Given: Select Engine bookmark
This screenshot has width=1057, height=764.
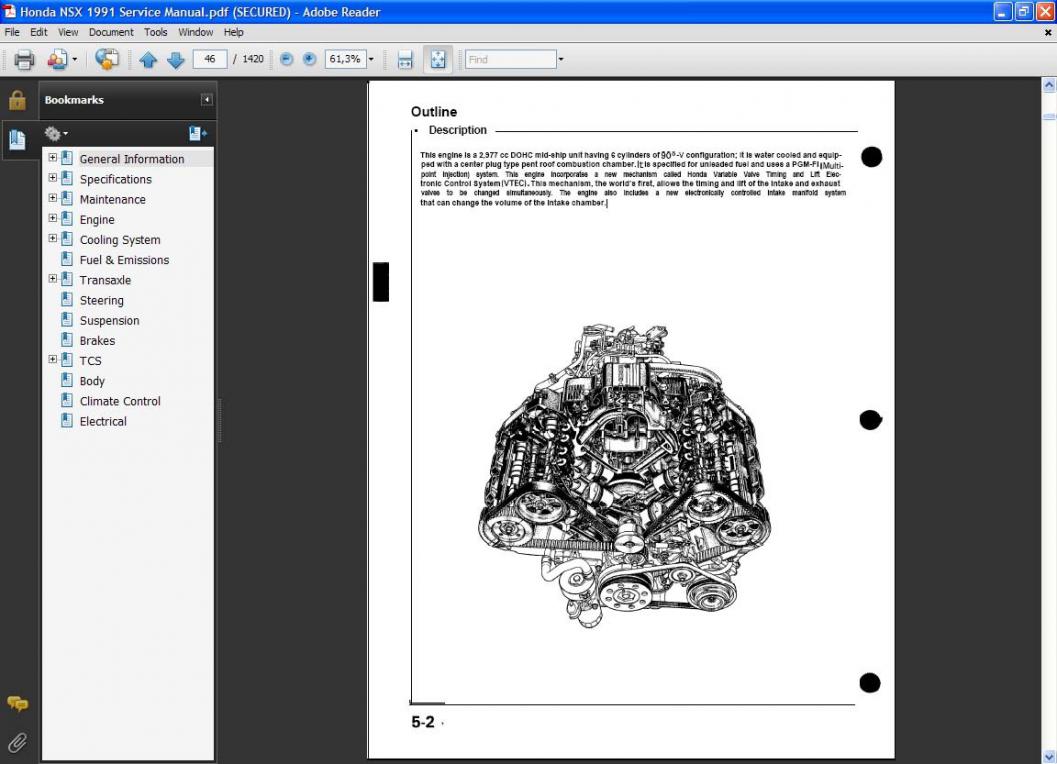Looking at the screenshot, I should pyautogui.click(x=97, y=220).
